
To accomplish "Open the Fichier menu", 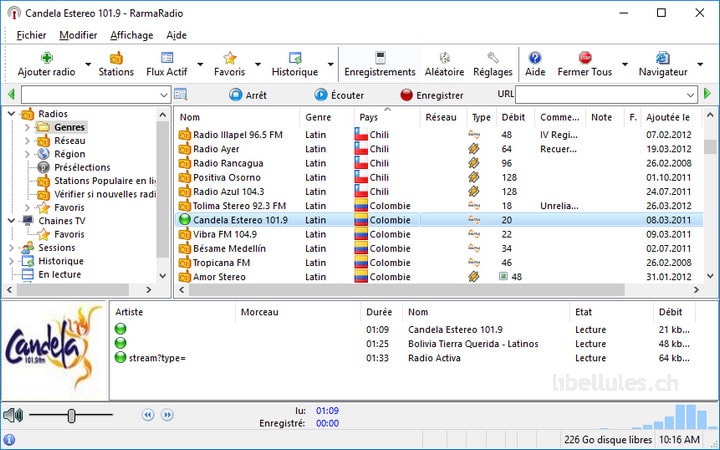I will [x=31, y=35].
